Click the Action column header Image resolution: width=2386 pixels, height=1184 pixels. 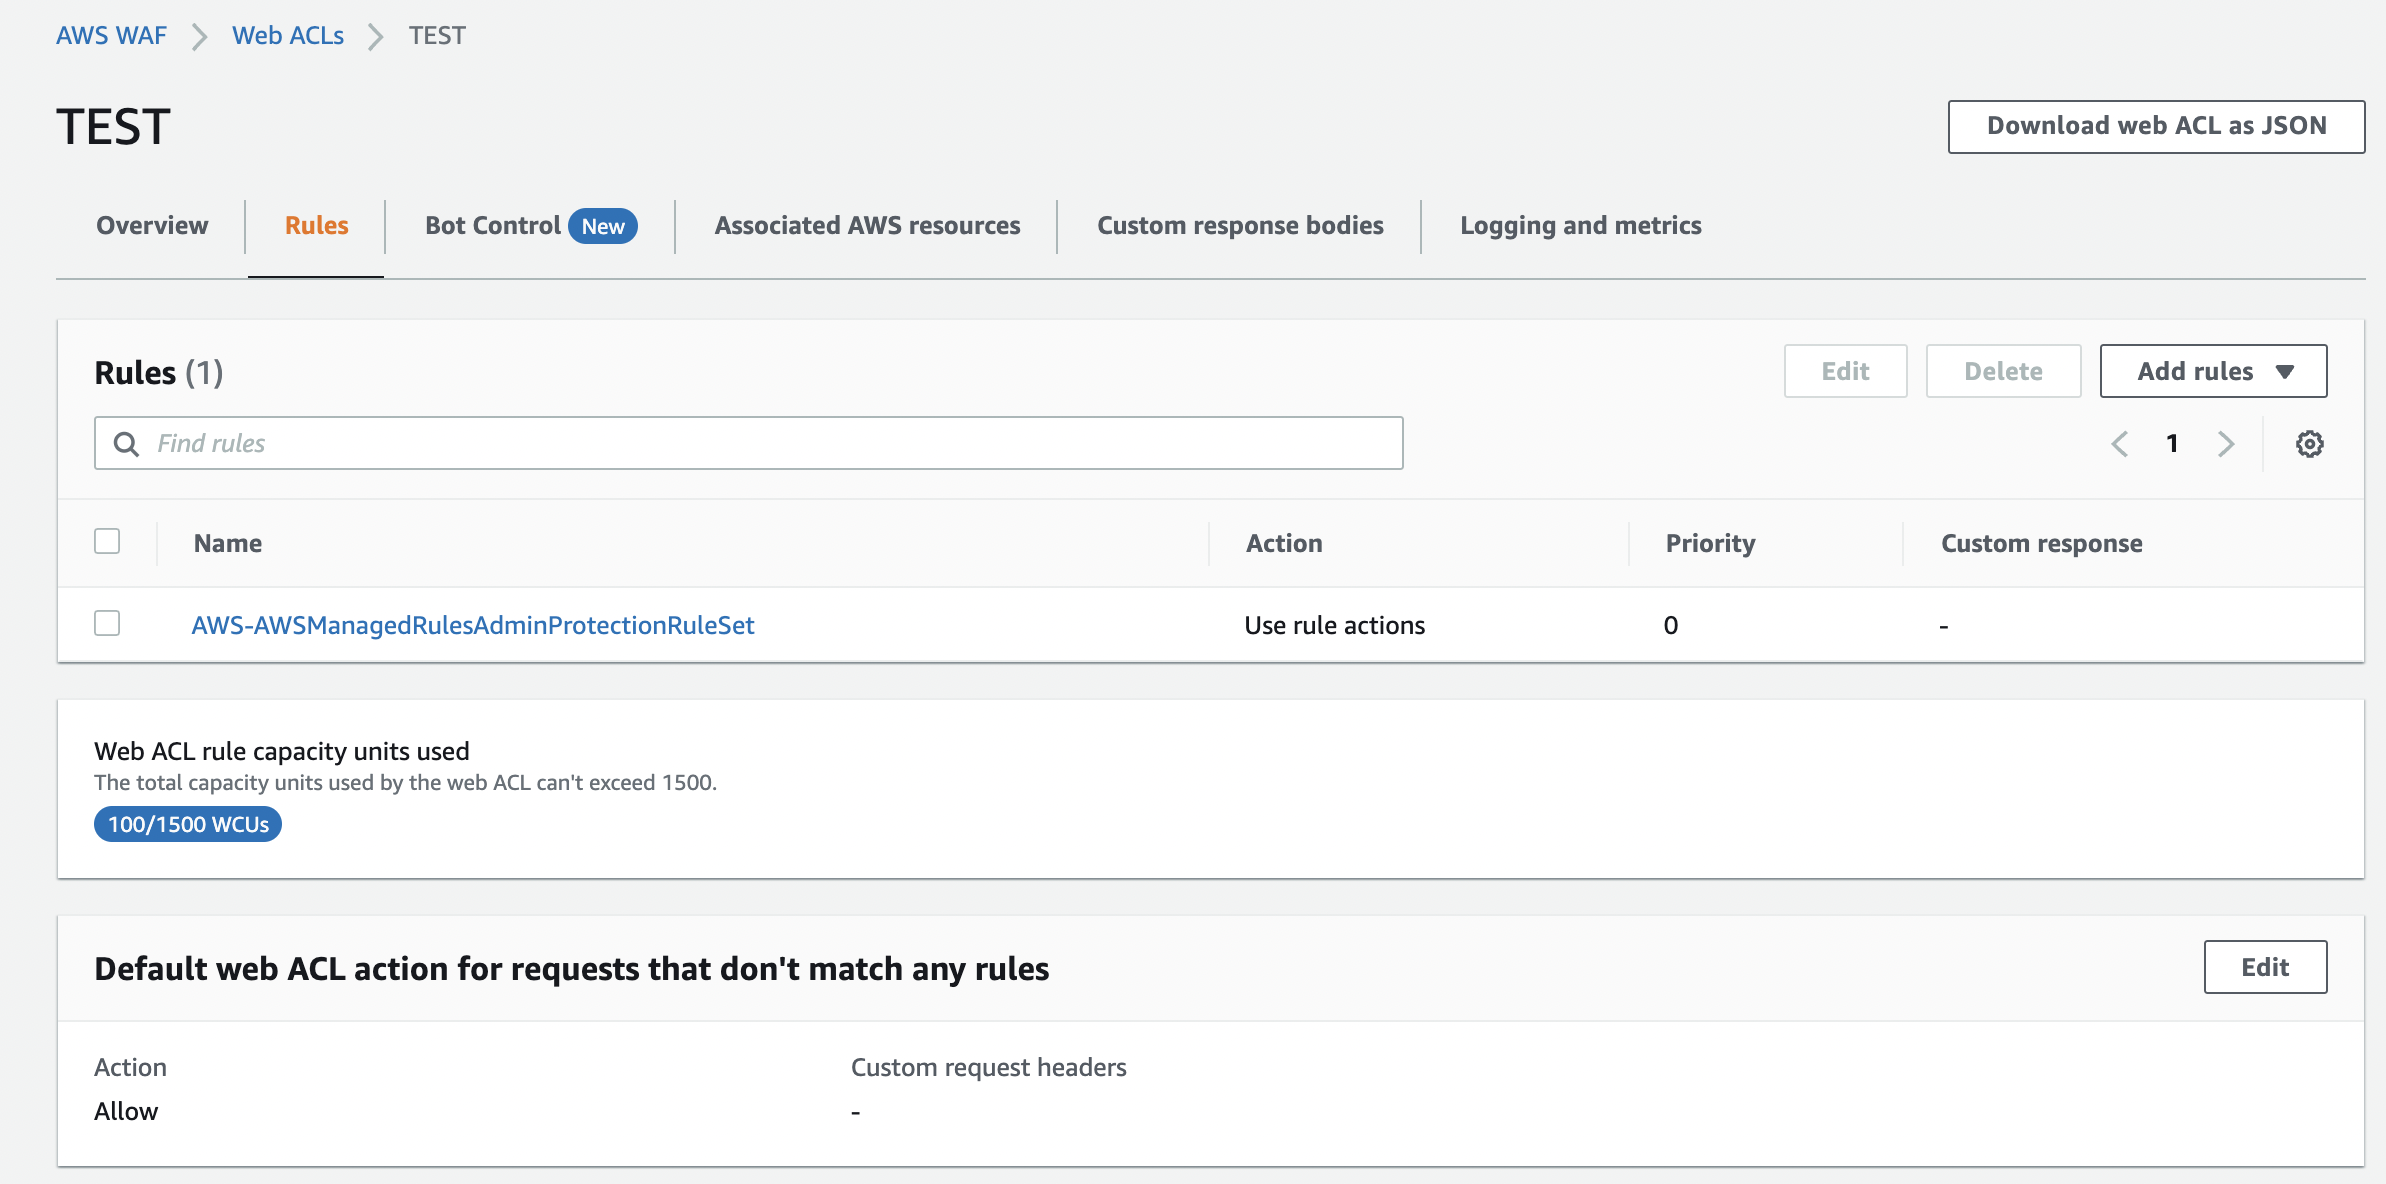[1284, 543]
